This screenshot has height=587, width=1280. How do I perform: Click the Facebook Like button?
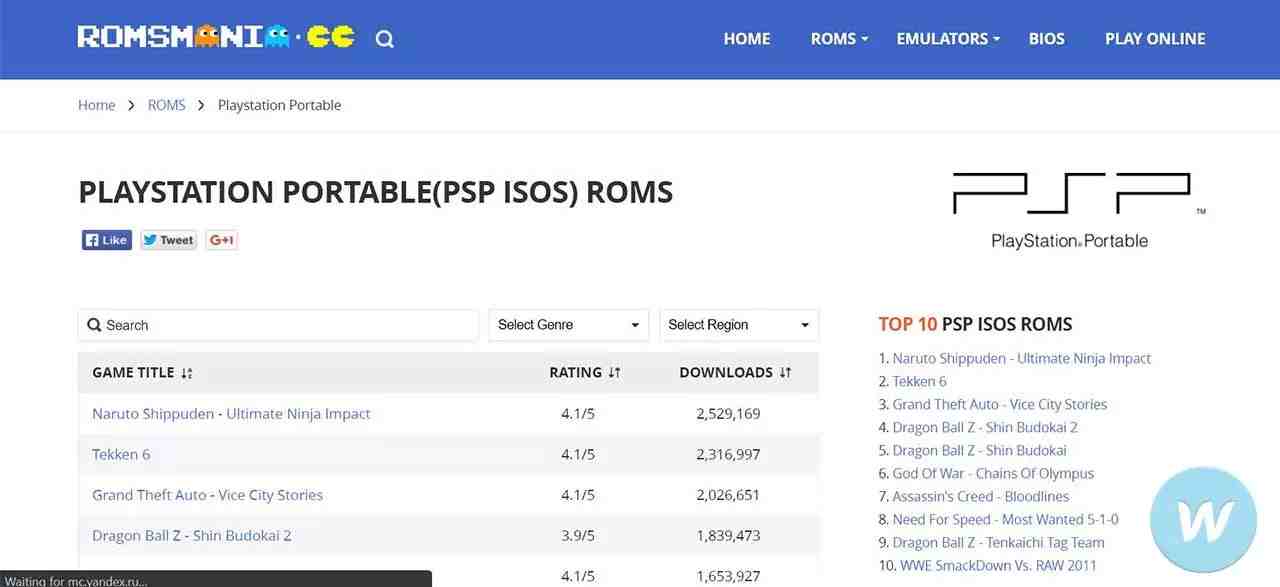tap(107, 240)
